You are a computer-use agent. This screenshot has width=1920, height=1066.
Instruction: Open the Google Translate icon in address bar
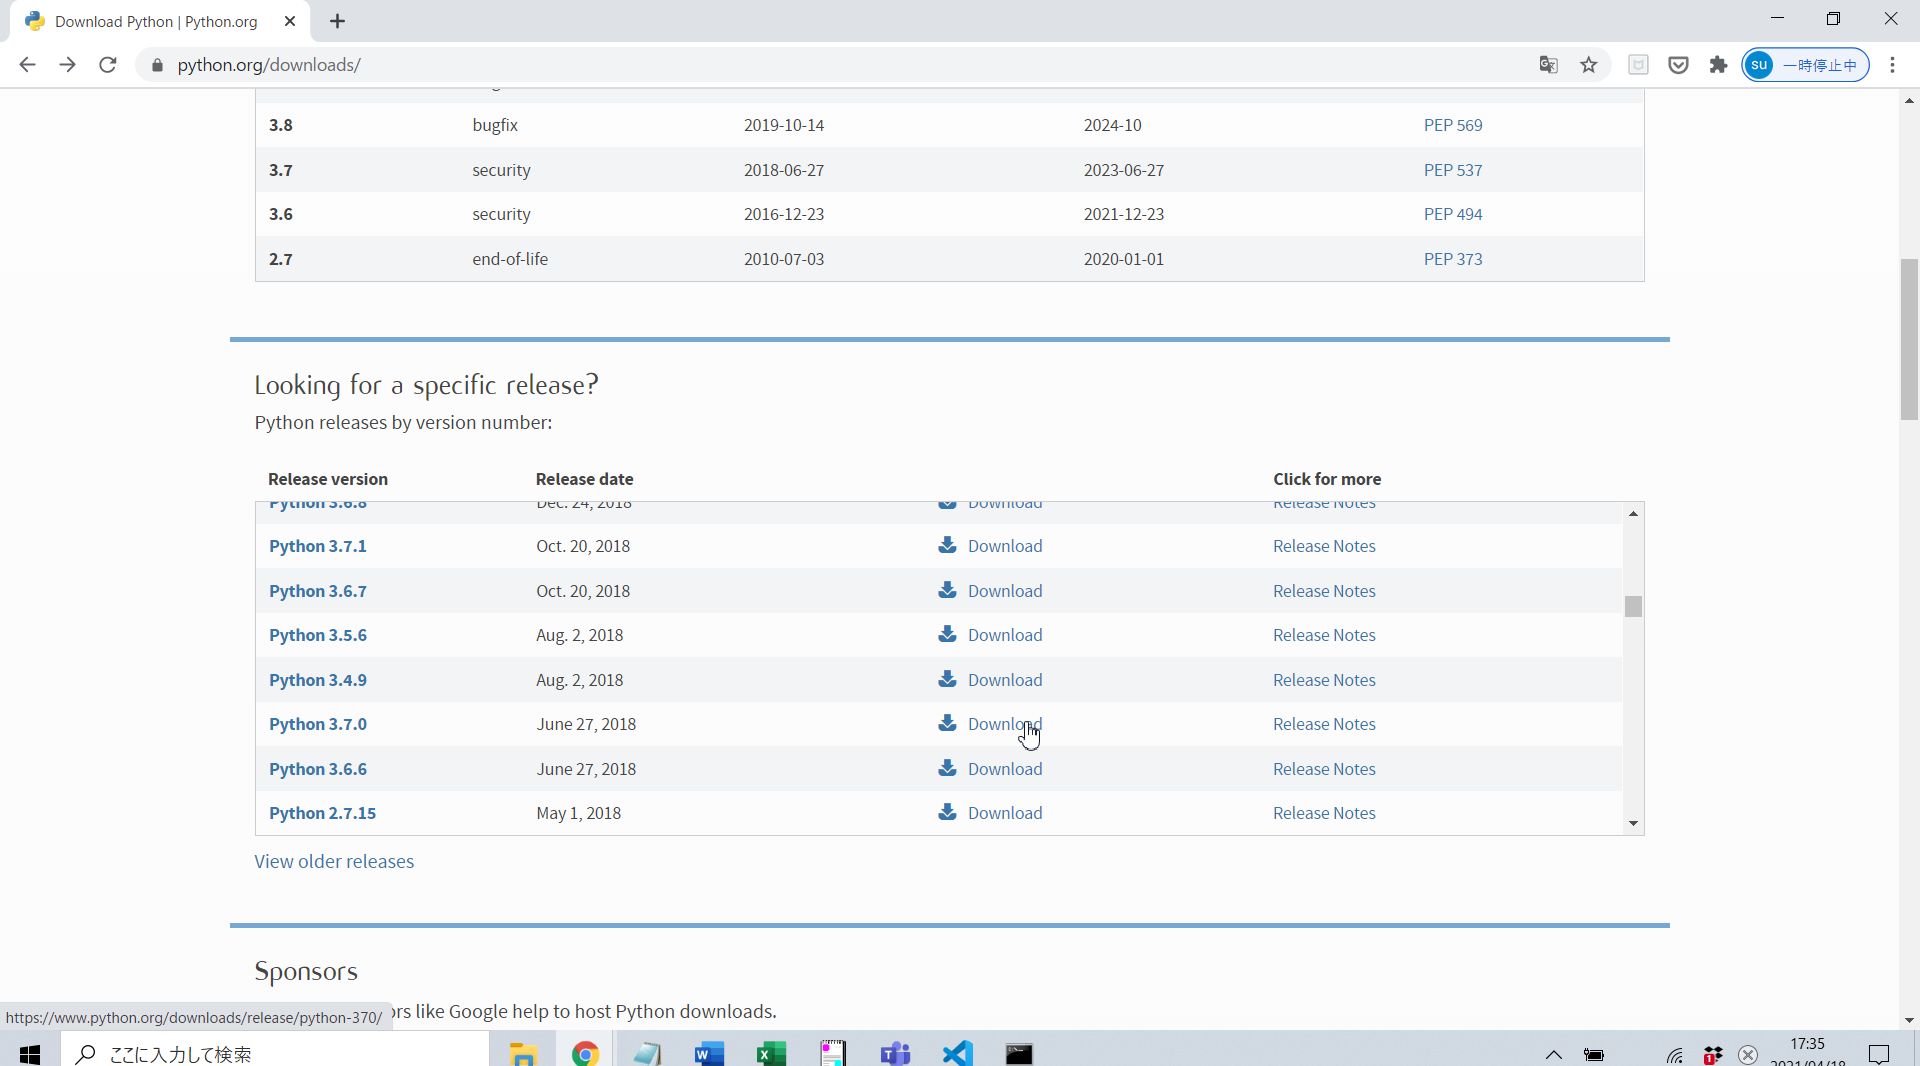click(x=1548, y=65)
